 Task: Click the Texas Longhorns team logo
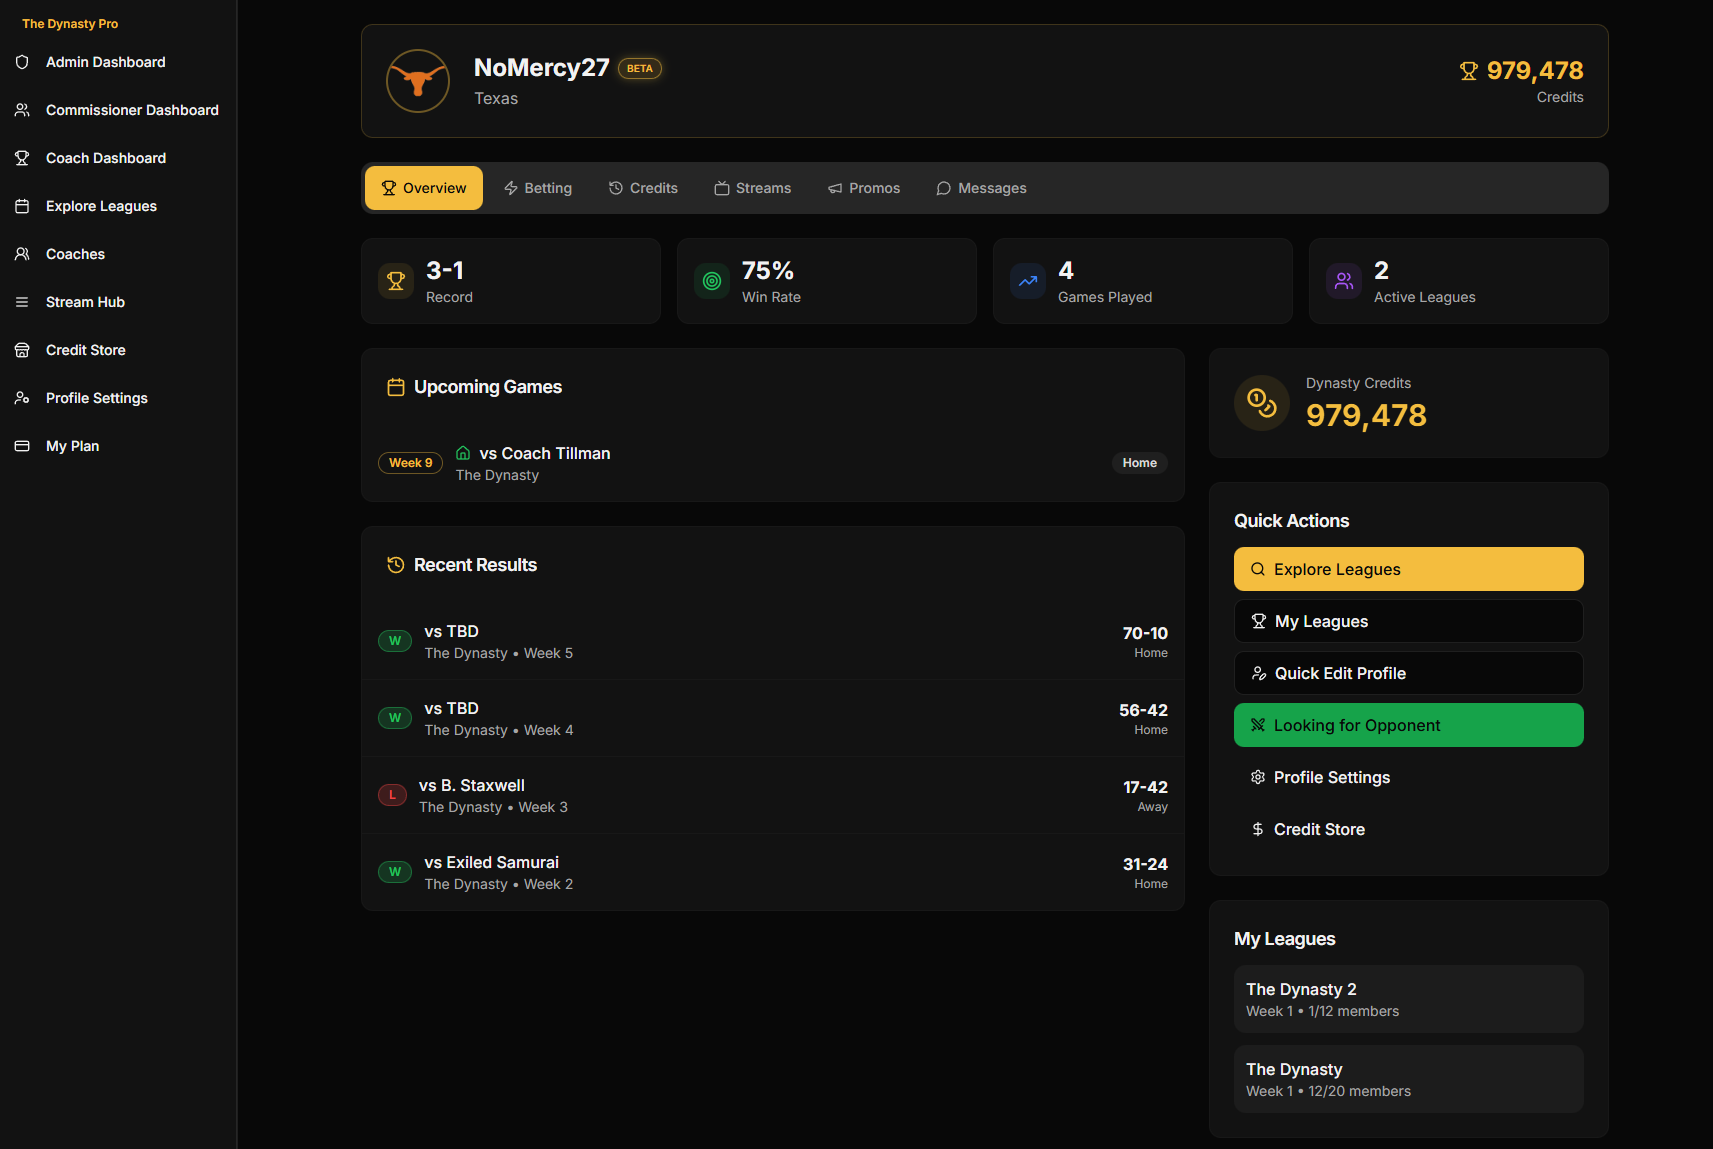pos(417,81)
